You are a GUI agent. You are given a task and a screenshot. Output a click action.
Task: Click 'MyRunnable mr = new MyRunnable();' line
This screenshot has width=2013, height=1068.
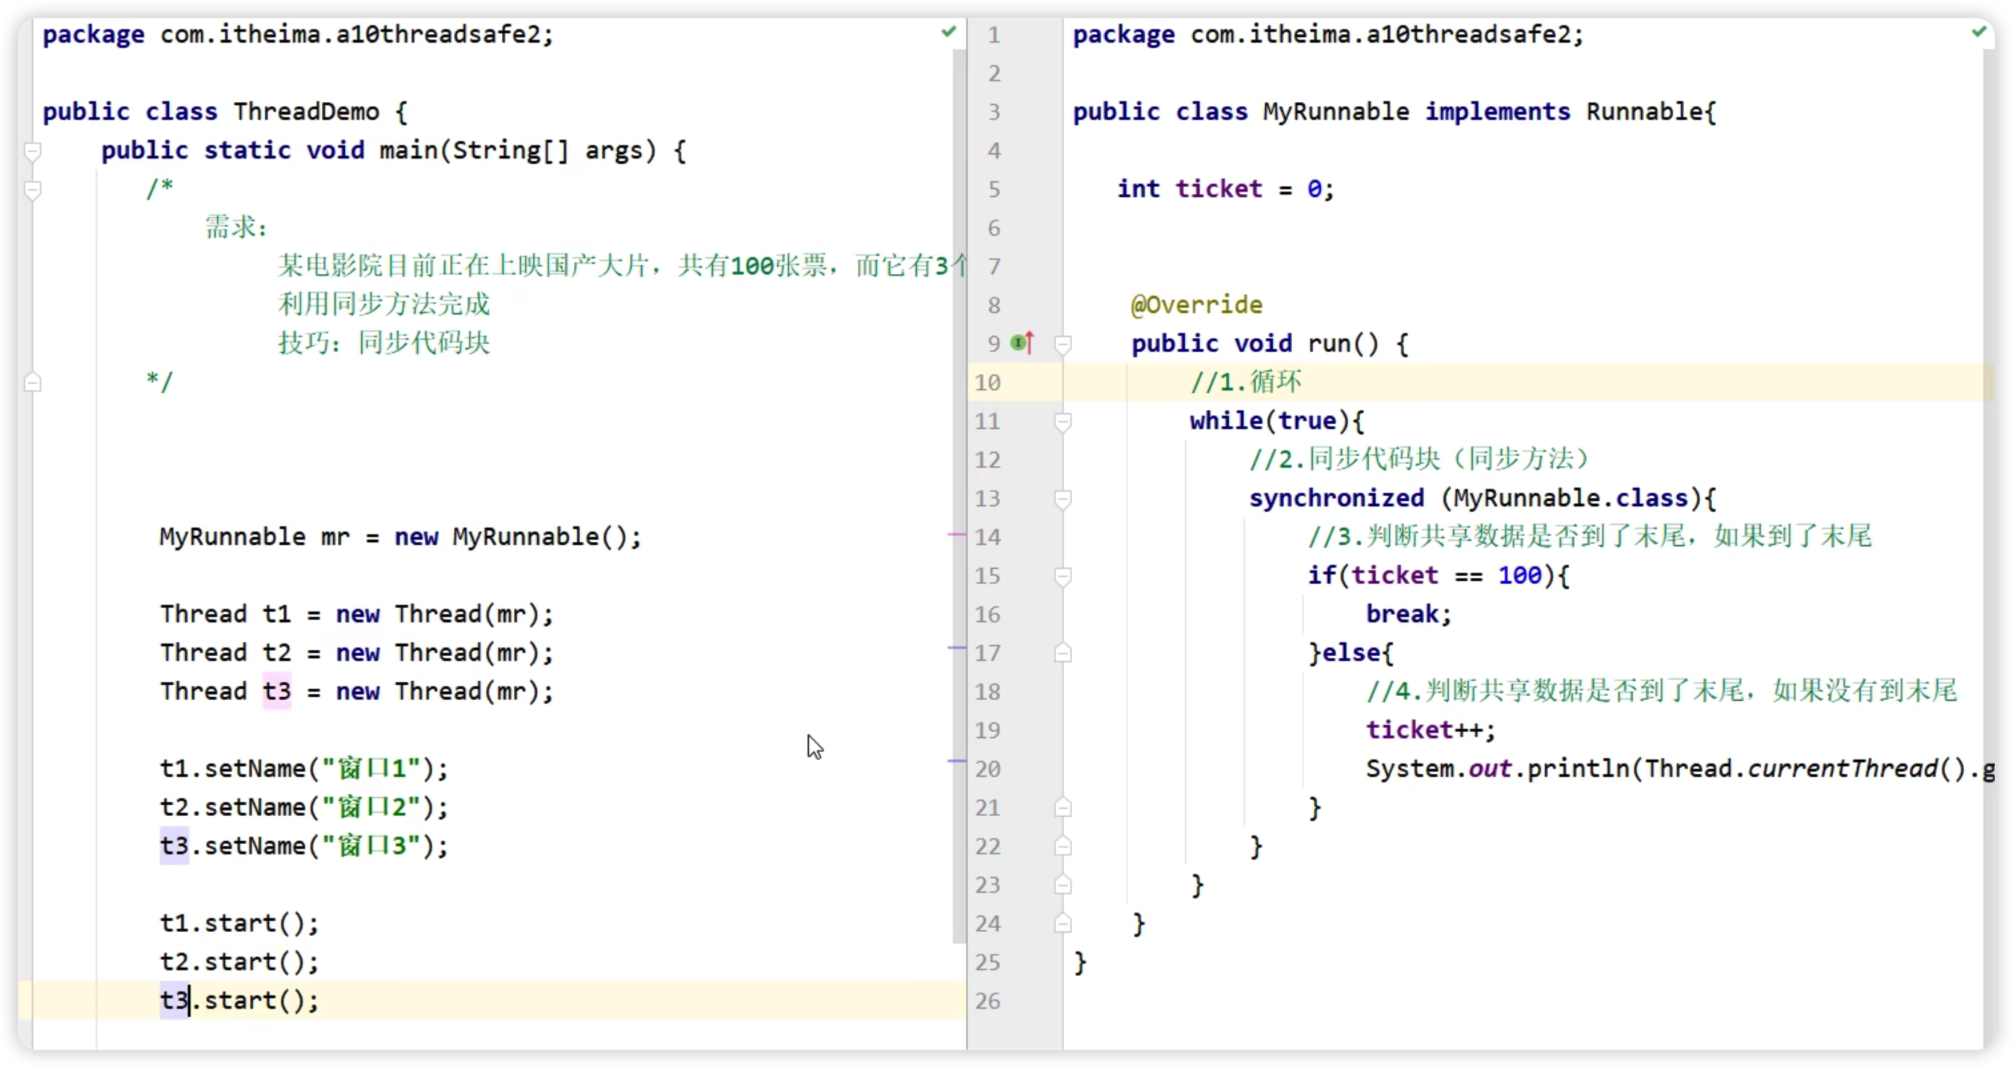coord(400,537)
